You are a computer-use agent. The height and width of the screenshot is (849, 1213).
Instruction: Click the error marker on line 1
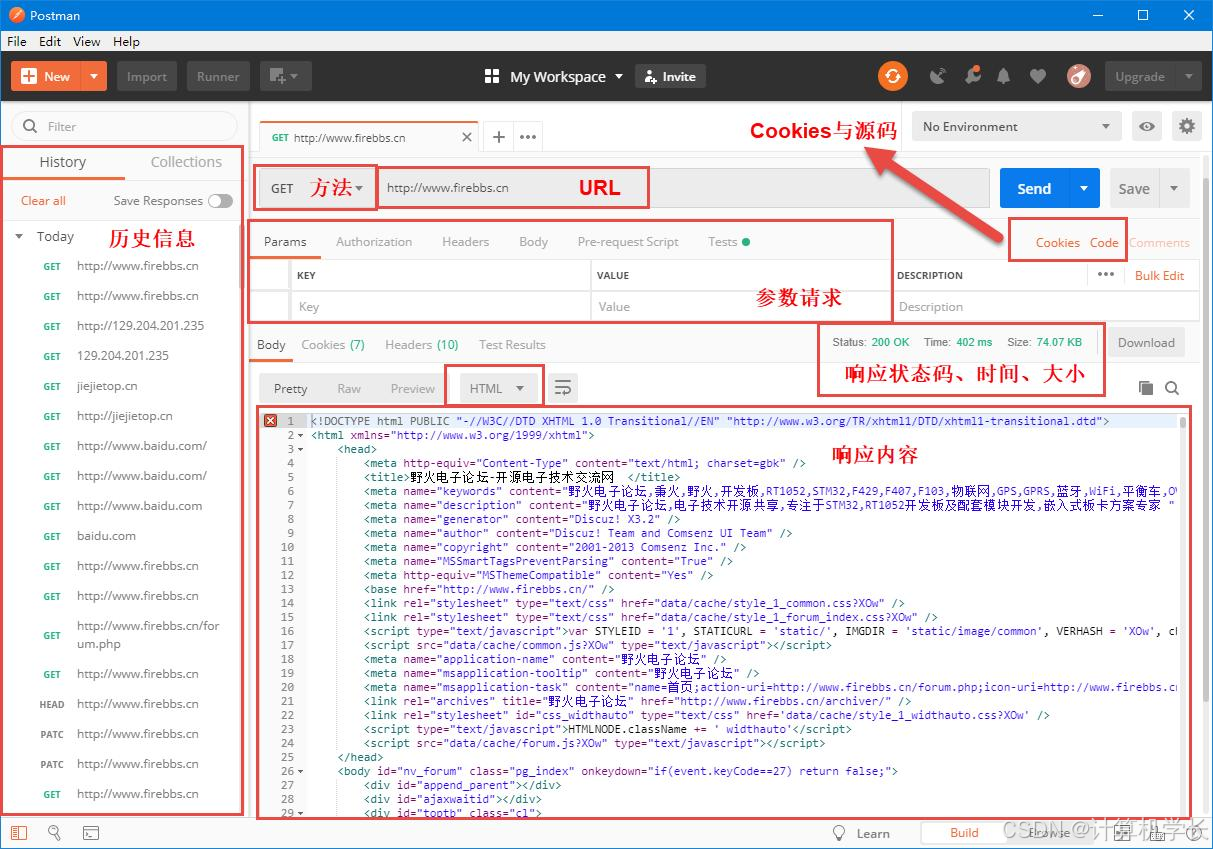pyautogui.click(x=270, y=421)
